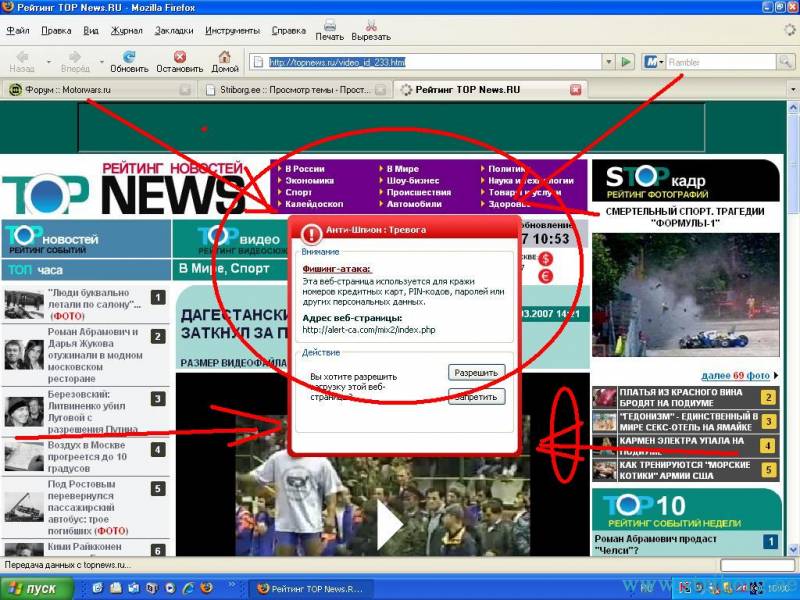The height and width of the screenshot is (600, 800).
Task: Click Запретить to block the page
Action: click(477, 397)
